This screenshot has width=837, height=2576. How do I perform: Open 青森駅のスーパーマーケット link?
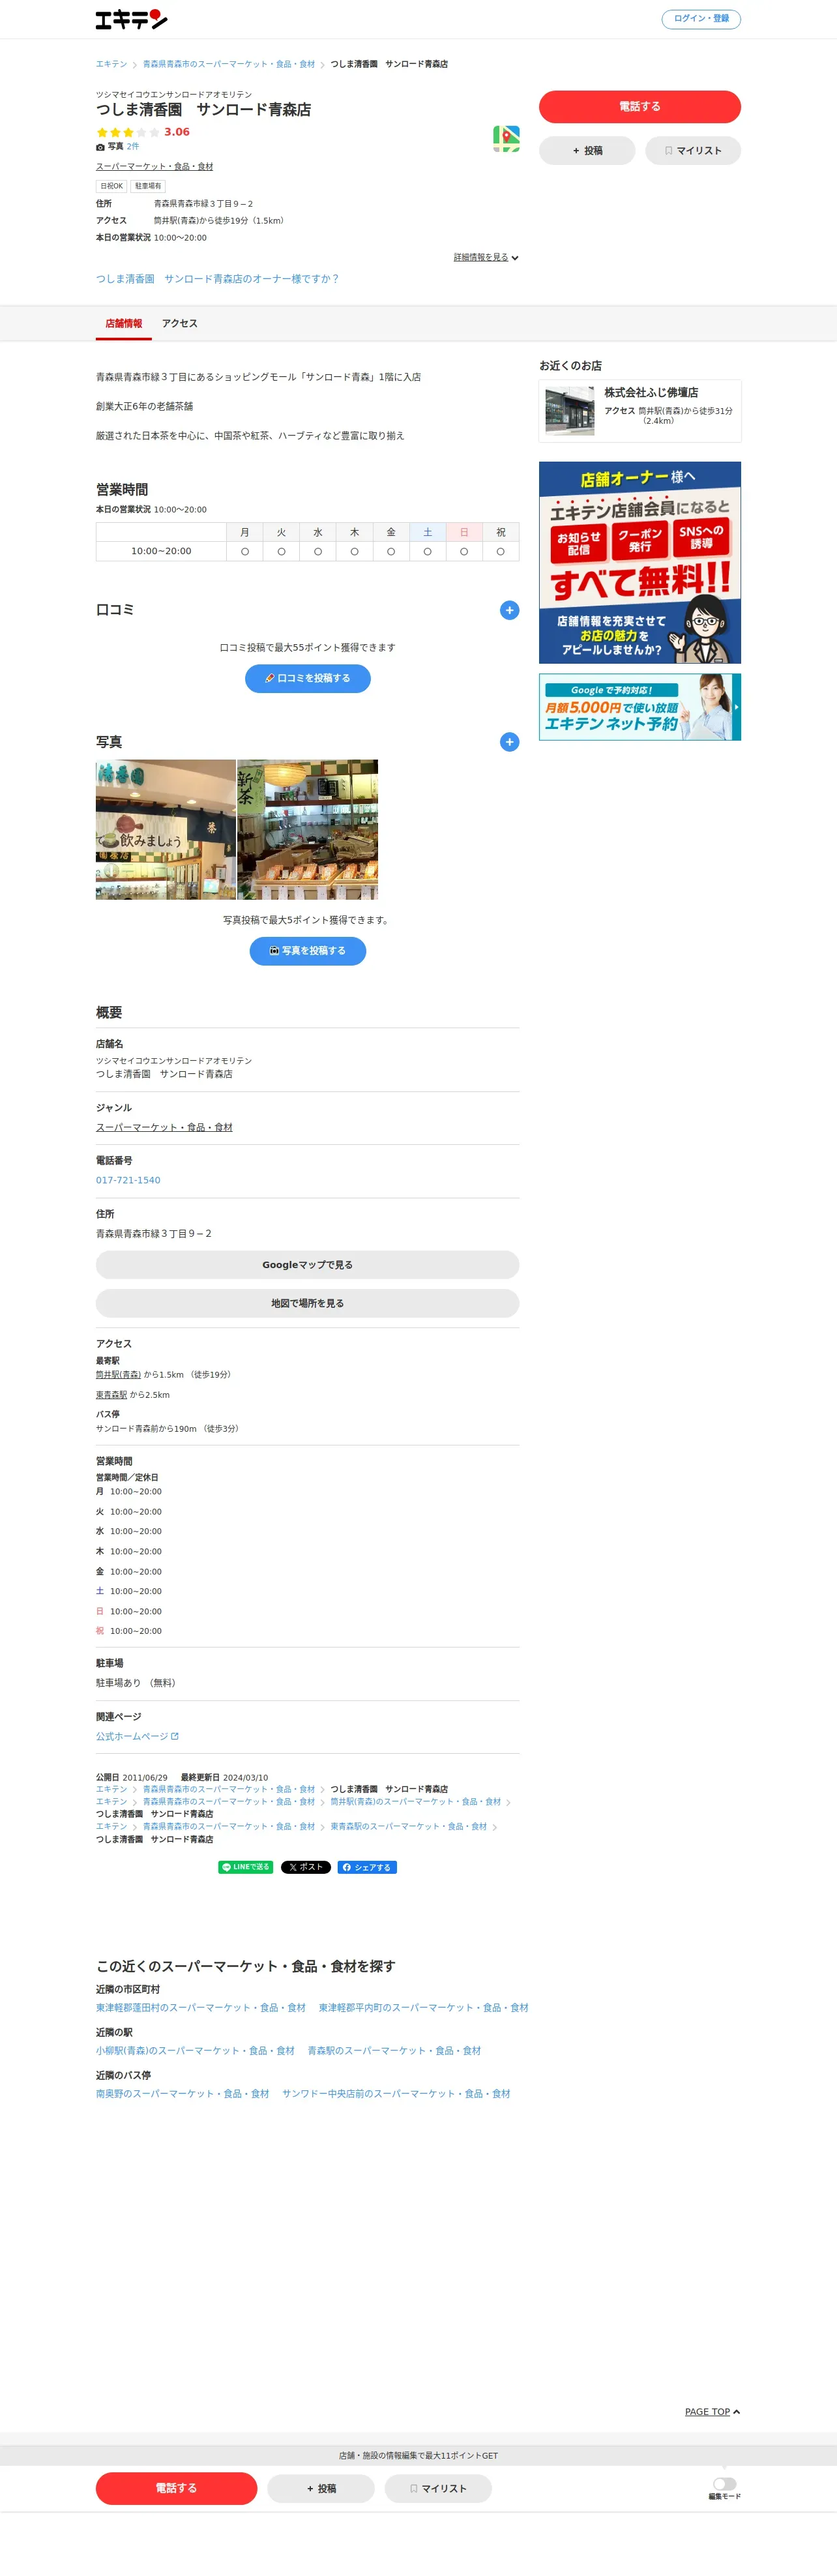(394, 2050)
